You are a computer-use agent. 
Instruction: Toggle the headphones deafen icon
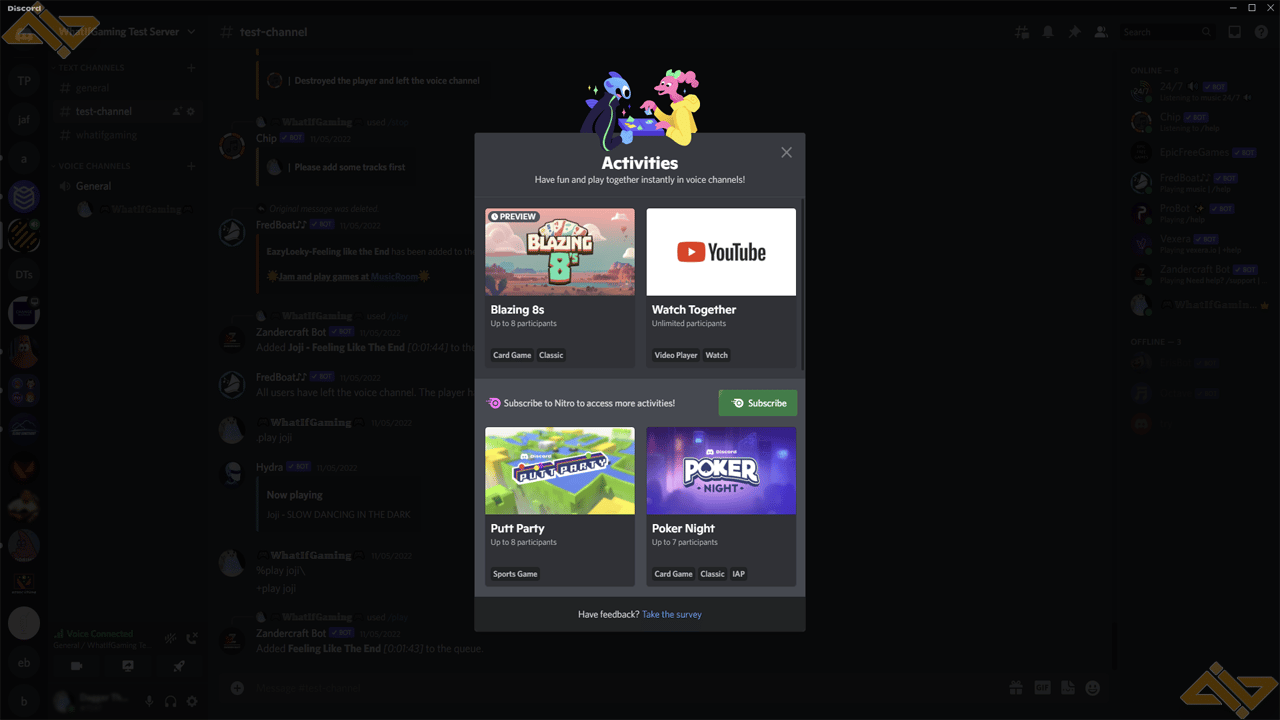point(171,702)
